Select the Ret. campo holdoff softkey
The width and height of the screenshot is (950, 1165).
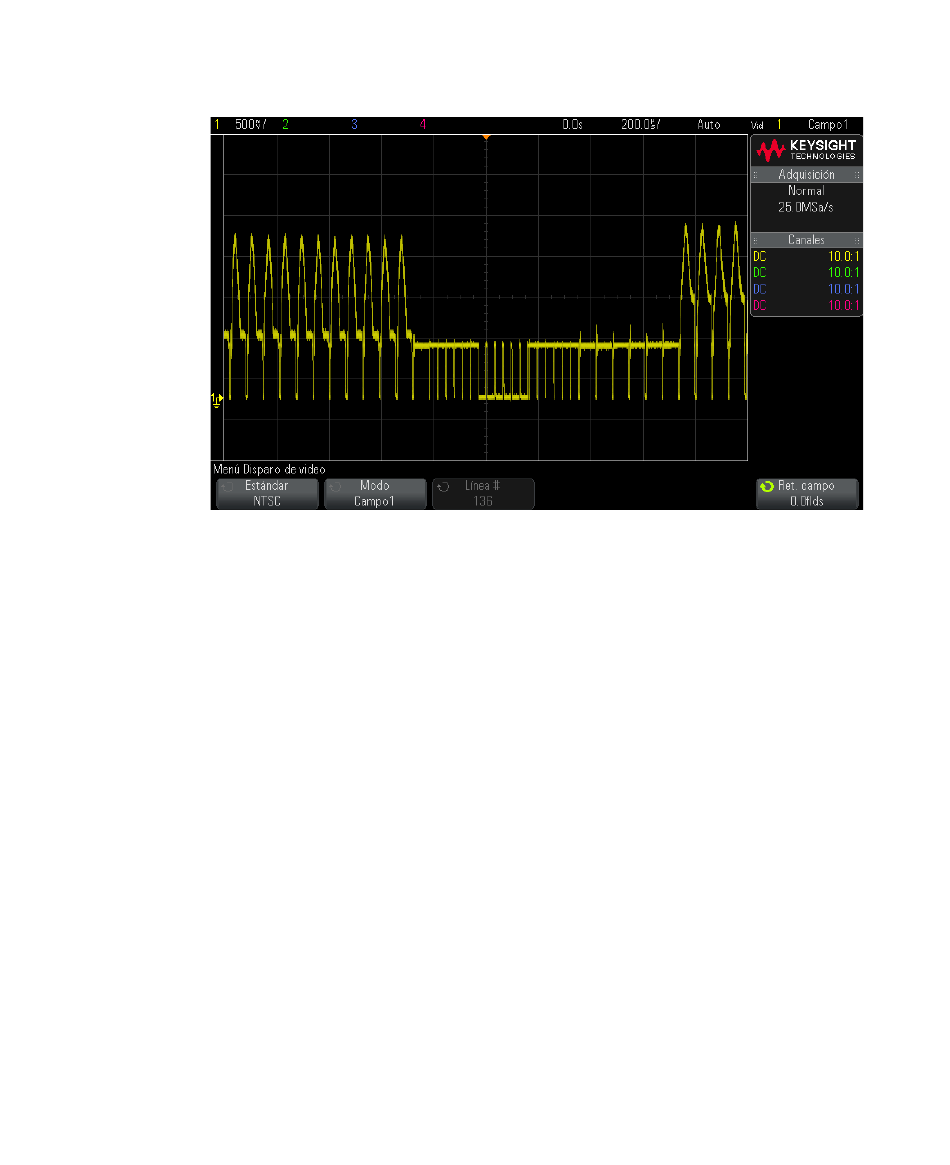pos(807,493)
